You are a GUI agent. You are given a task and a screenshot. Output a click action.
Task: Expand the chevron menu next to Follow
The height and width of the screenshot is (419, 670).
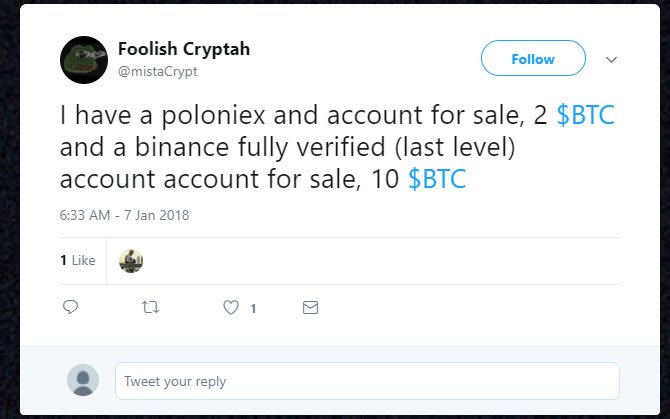(x=612, y=59)
